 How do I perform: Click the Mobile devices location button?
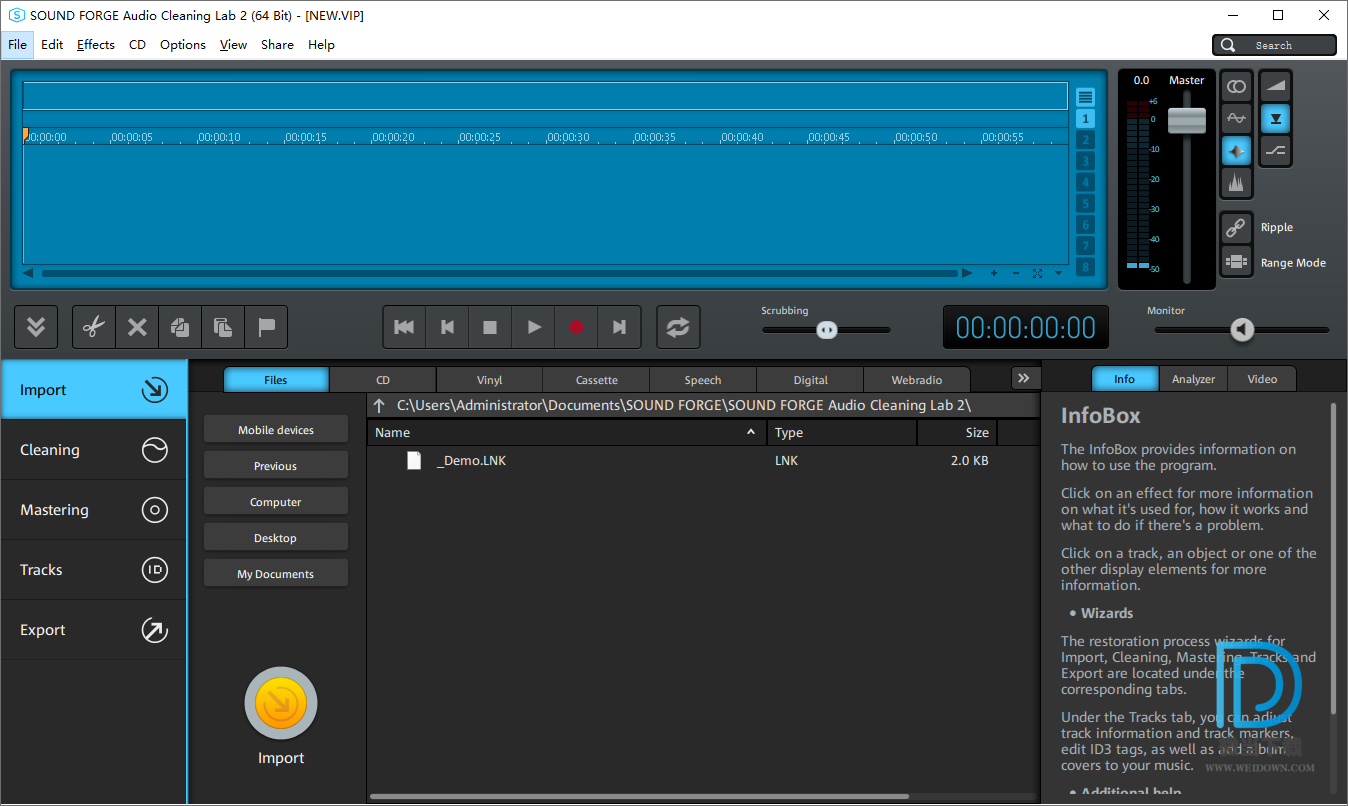coord(276,430)
